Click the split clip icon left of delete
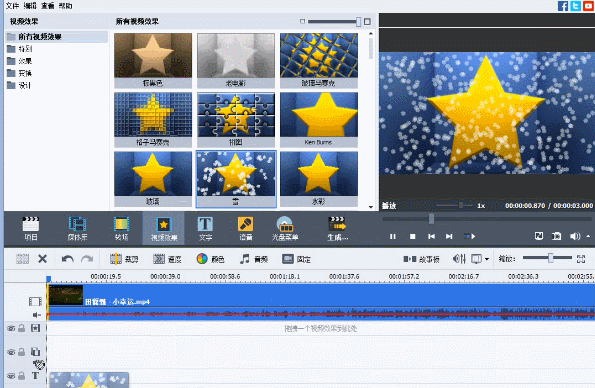 click(x=22, y=259)
